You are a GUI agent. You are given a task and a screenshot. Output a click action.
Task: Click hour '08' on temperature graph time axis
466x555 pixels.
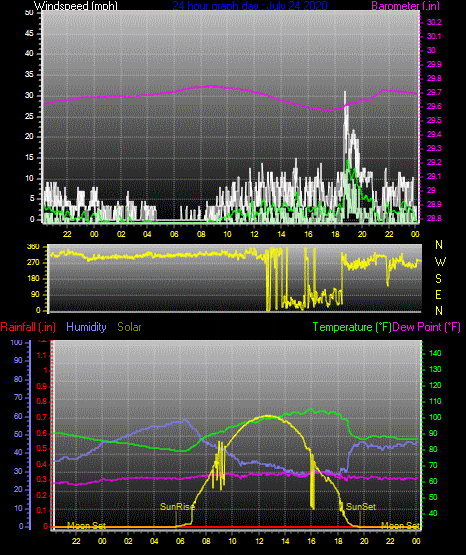[x=206, y=541]
